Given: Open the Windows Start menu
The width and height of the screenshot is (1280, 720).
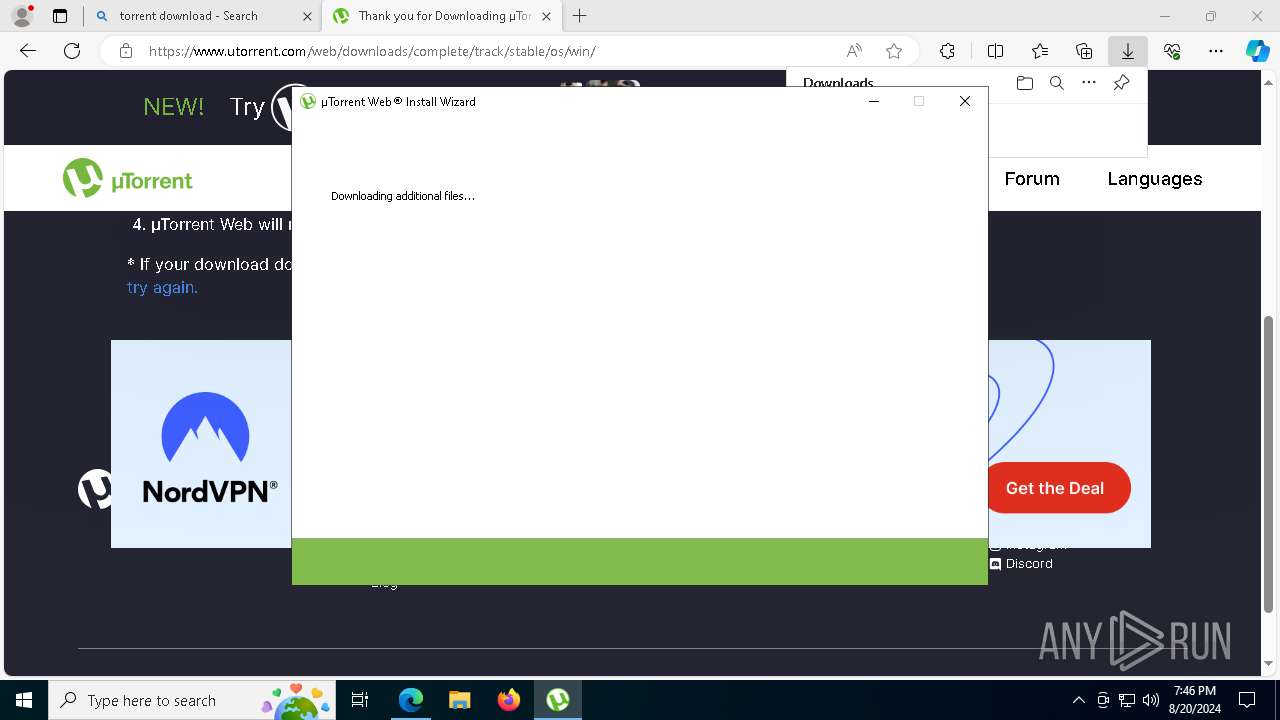Looking at the screenshot, I should tap(24, 700).
